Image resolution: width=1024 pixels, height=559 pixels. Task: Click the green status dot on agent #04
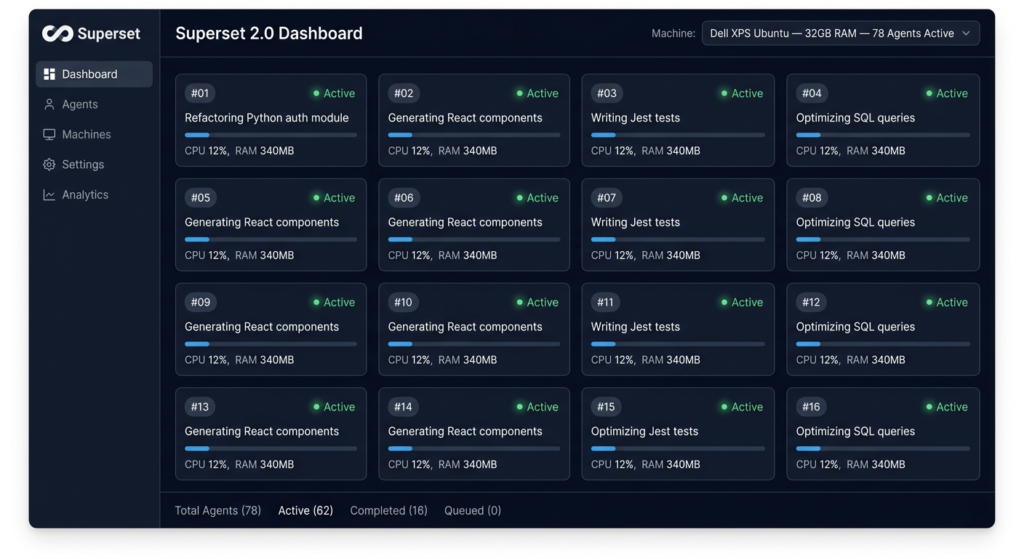click(x=929, y=93)
